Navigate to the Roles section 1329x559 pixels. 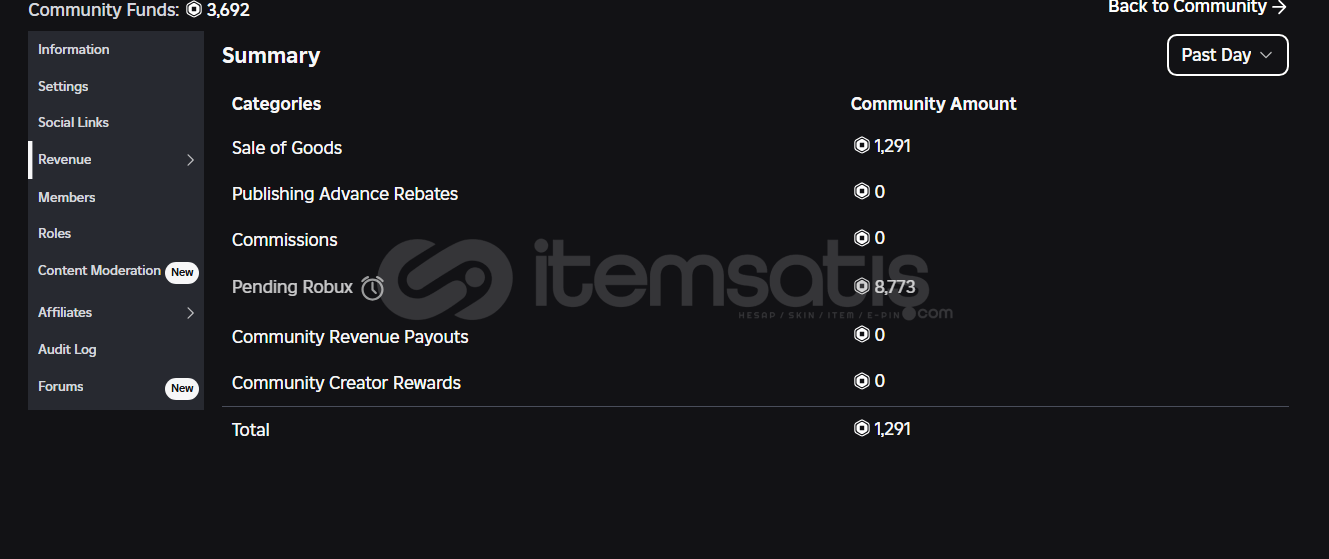click(54, 233)
